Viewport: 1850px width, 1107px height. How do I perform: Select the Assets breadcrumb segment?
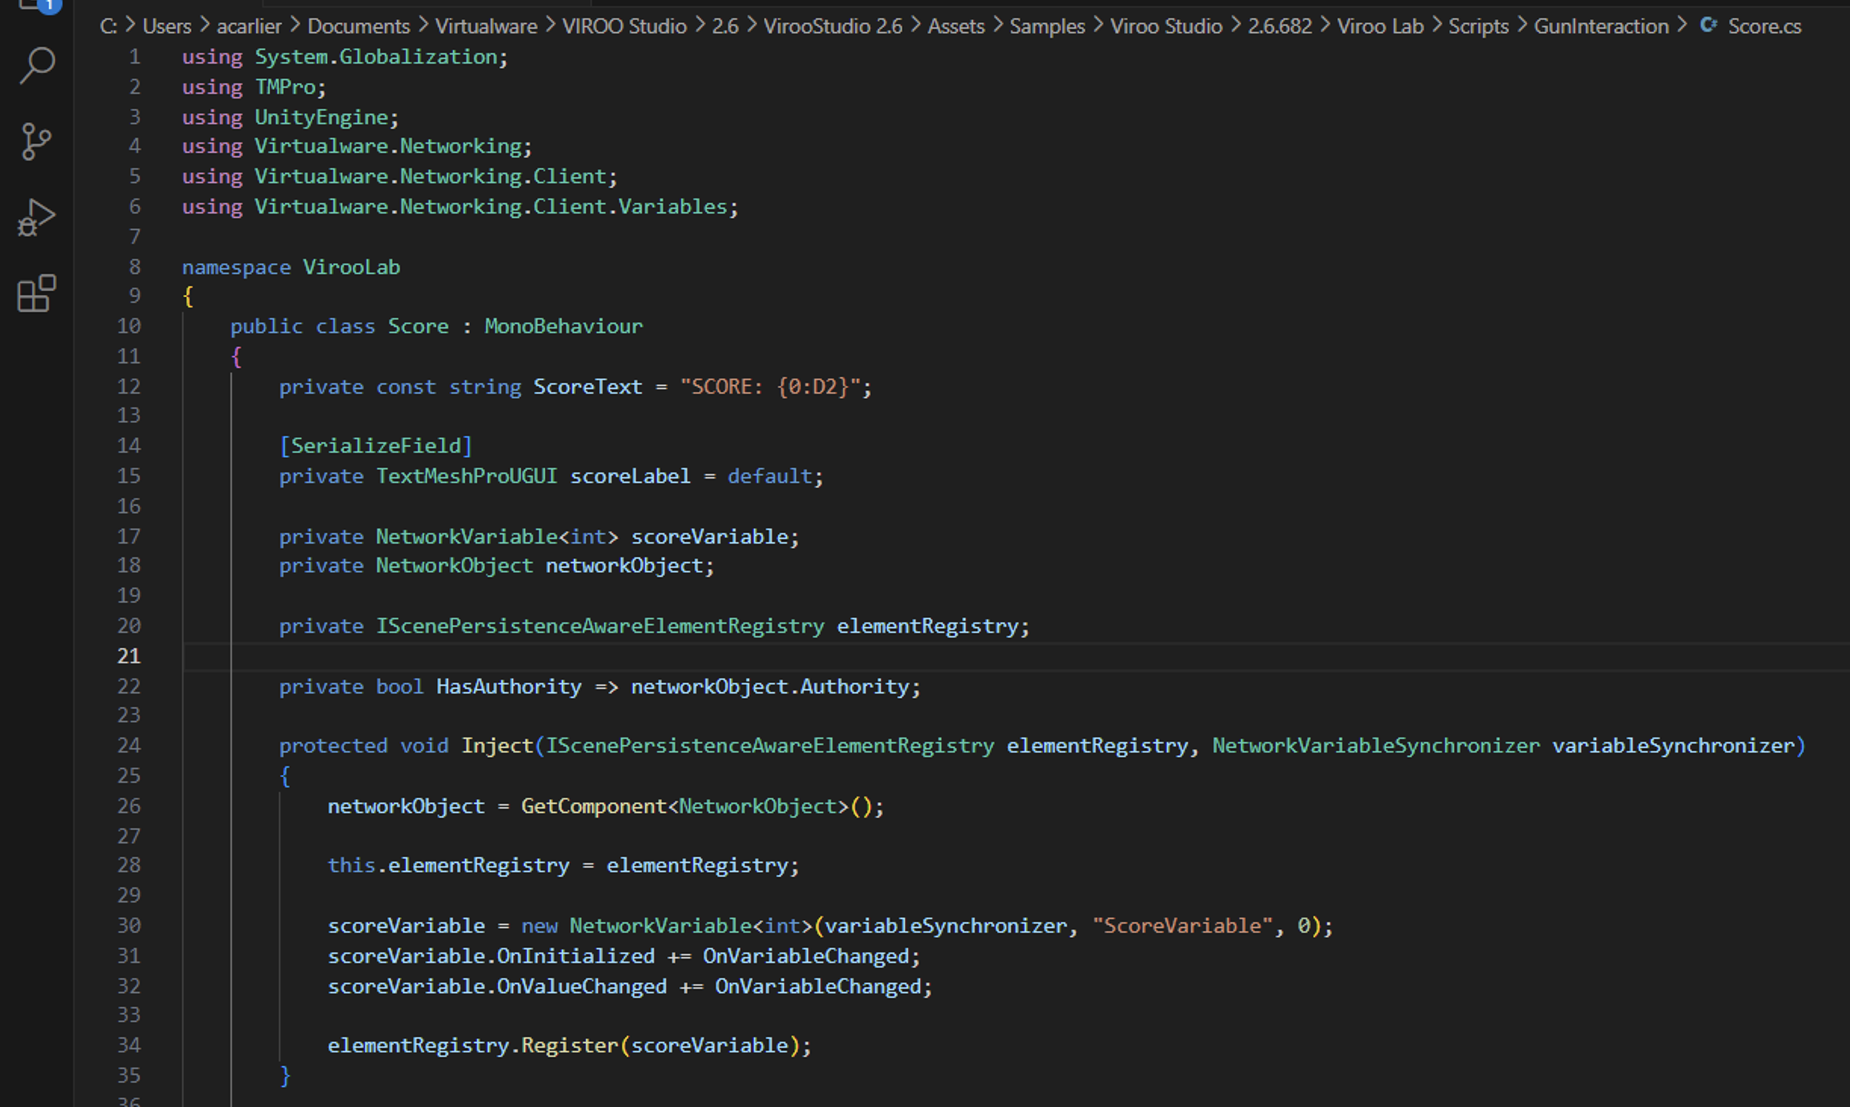tap(955, 26)
